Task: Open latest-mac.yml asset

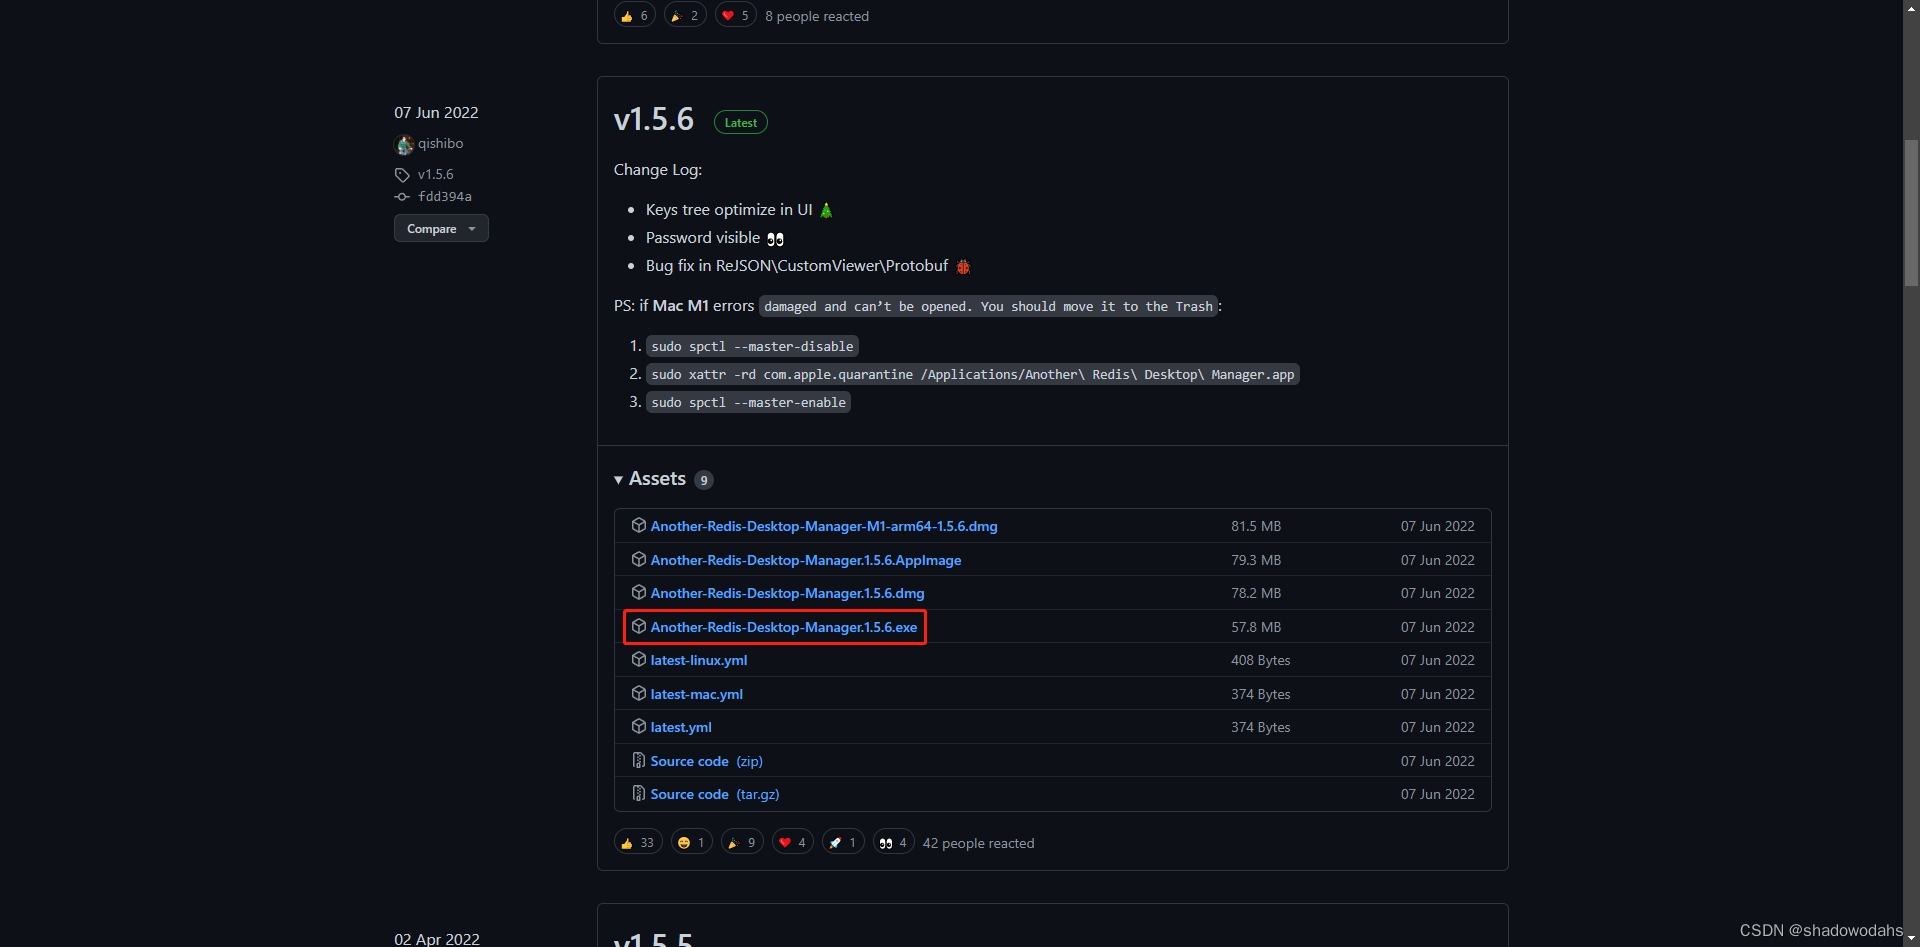Action: coord(697,694)
